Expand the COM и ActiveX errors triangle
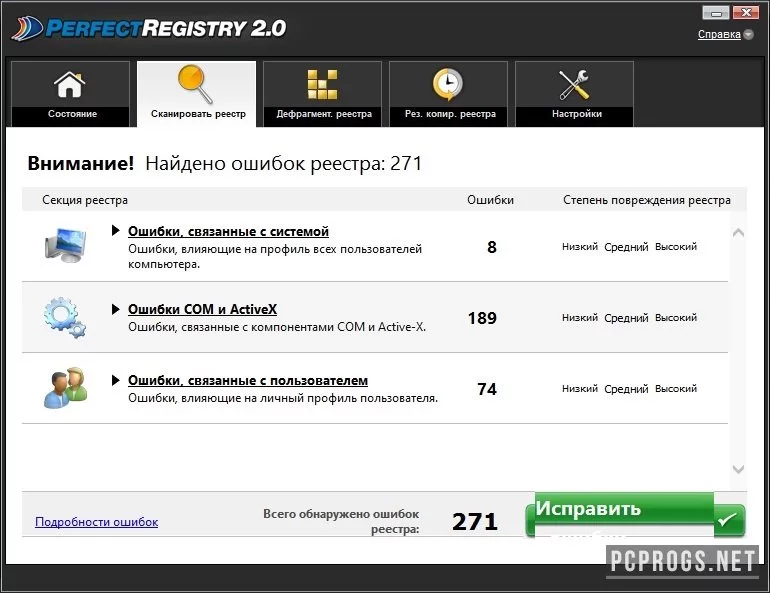This screenshot has width=770, height=593. coord(115,309)
